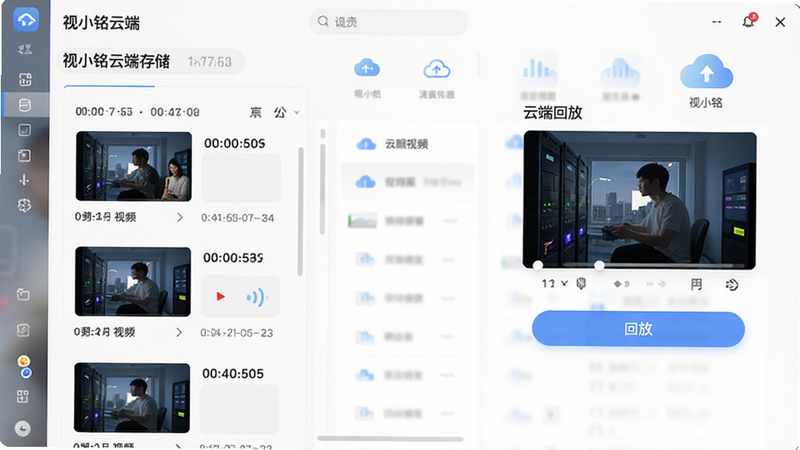
Task: Click the rightmost icon under the player
Action: [732, 285]
